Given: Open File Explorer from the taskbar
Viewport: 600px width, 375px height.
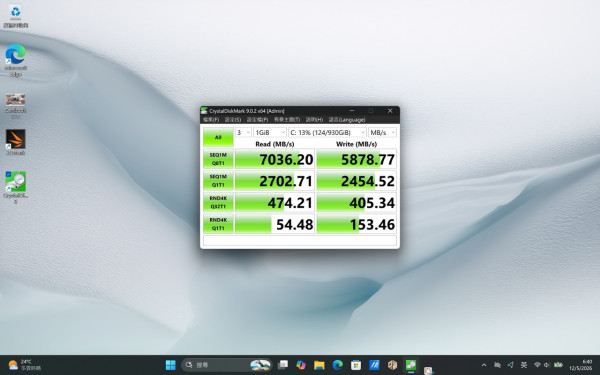Looking at the screenshot, I should click(319, 365).
